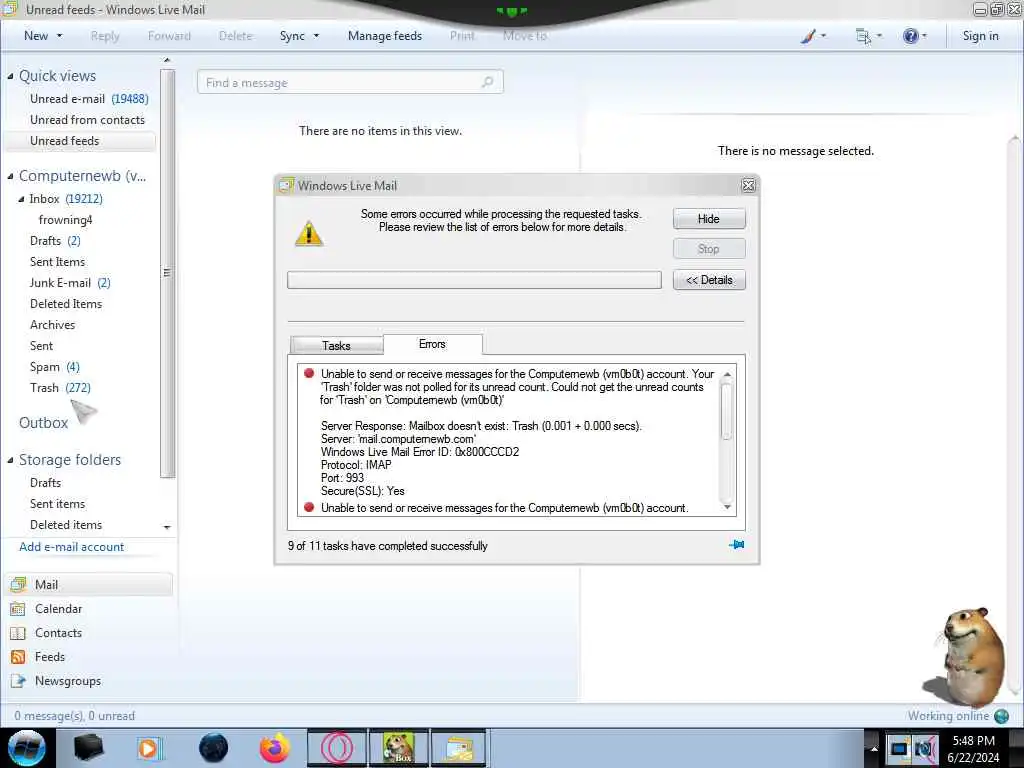The image size is (1024, 768).
Task: Switch to Opera in the taskbar
Action: pos(337,748)
